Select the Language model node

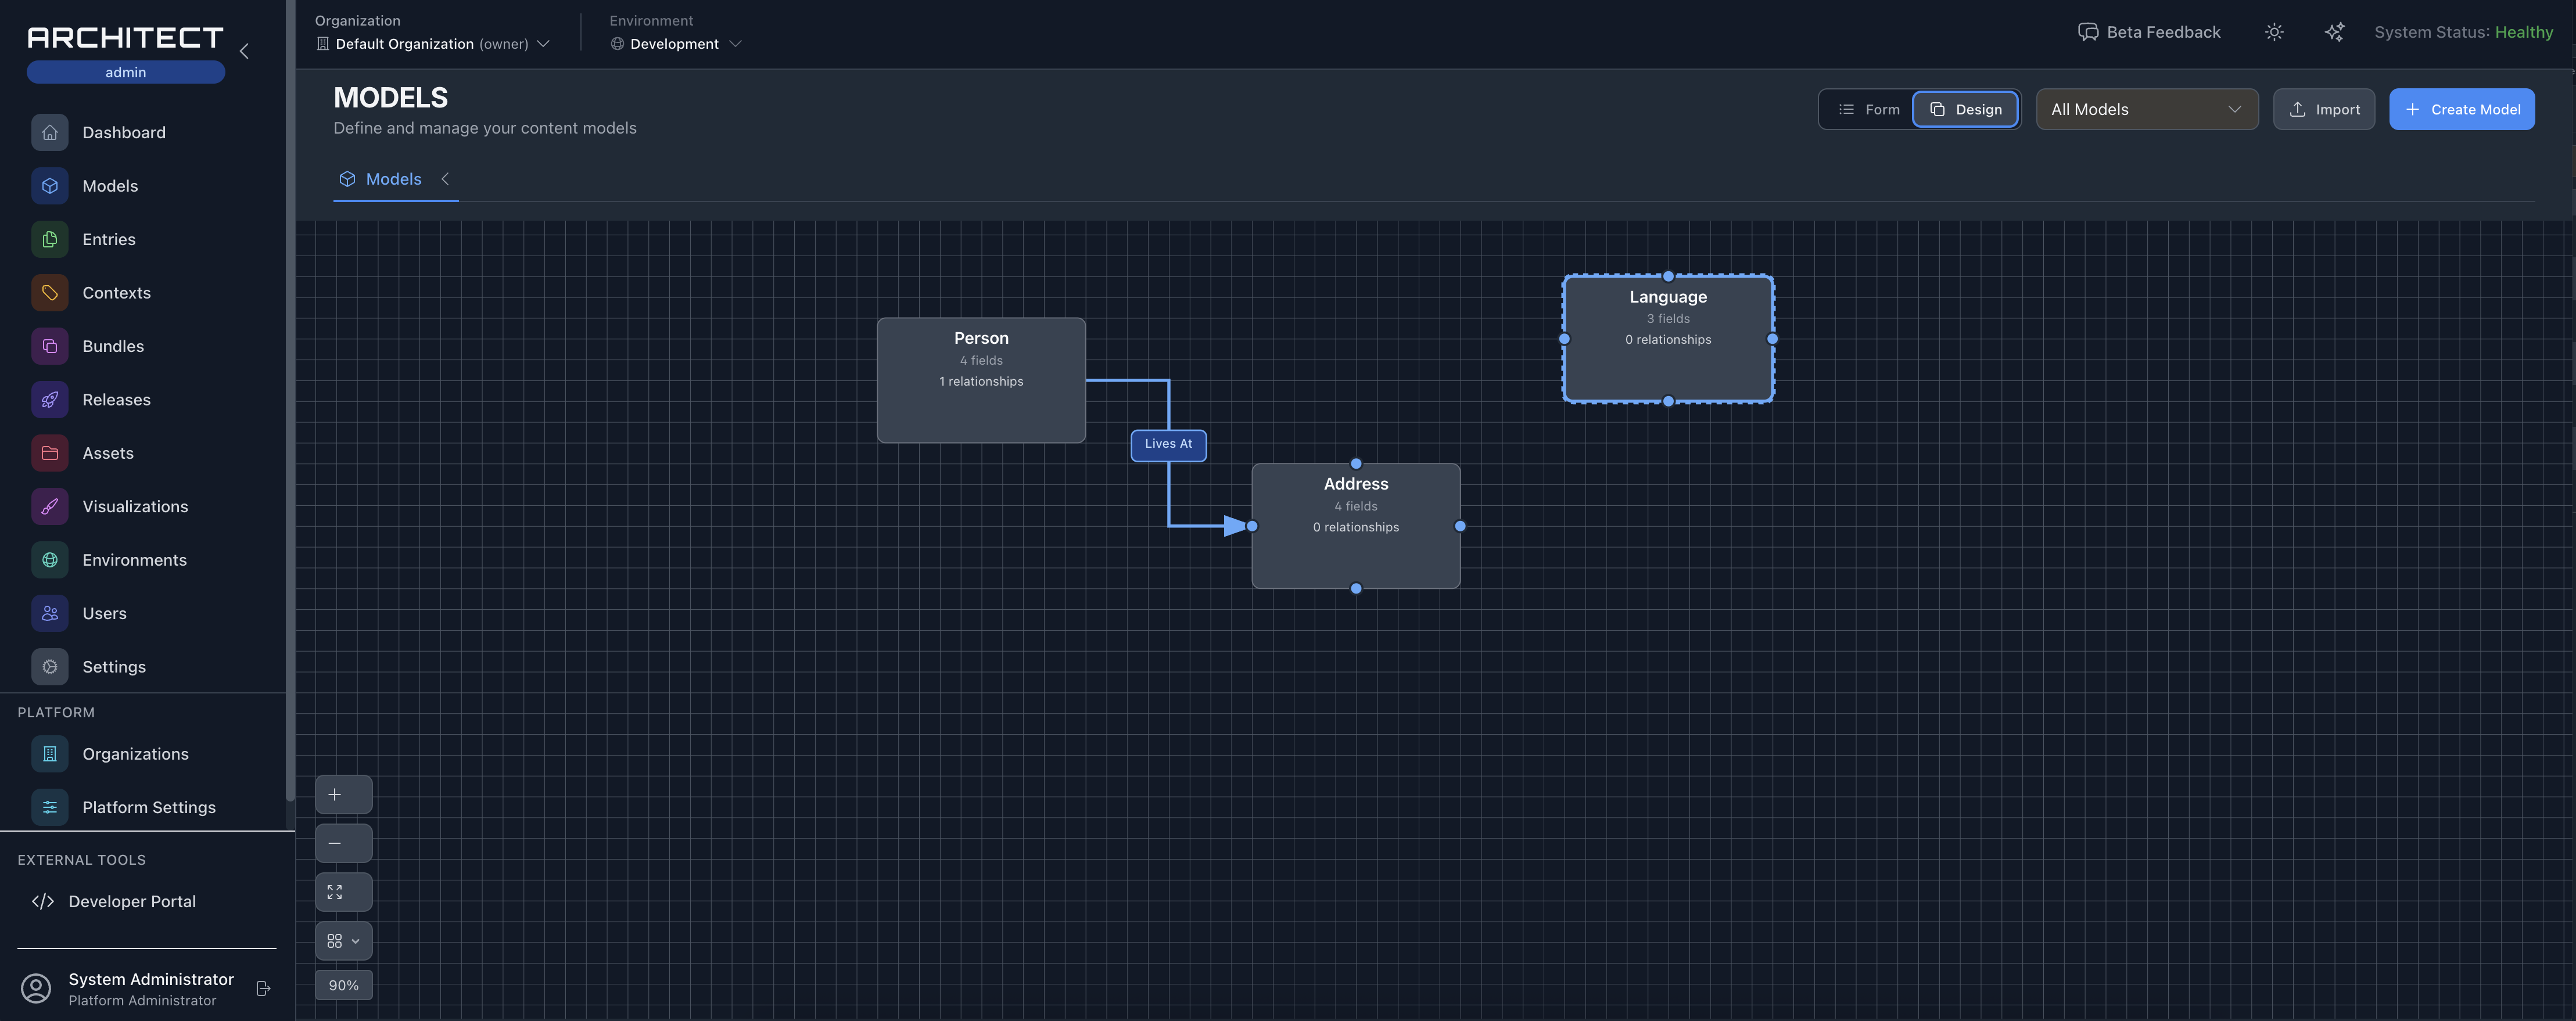1667,339
